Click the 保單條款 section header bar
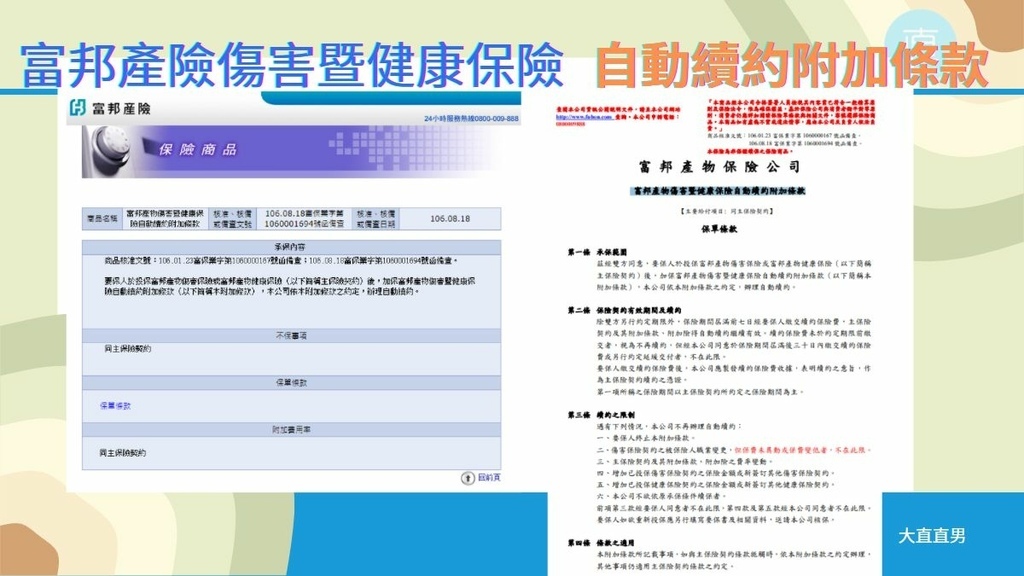 click(x=291, y=383)
